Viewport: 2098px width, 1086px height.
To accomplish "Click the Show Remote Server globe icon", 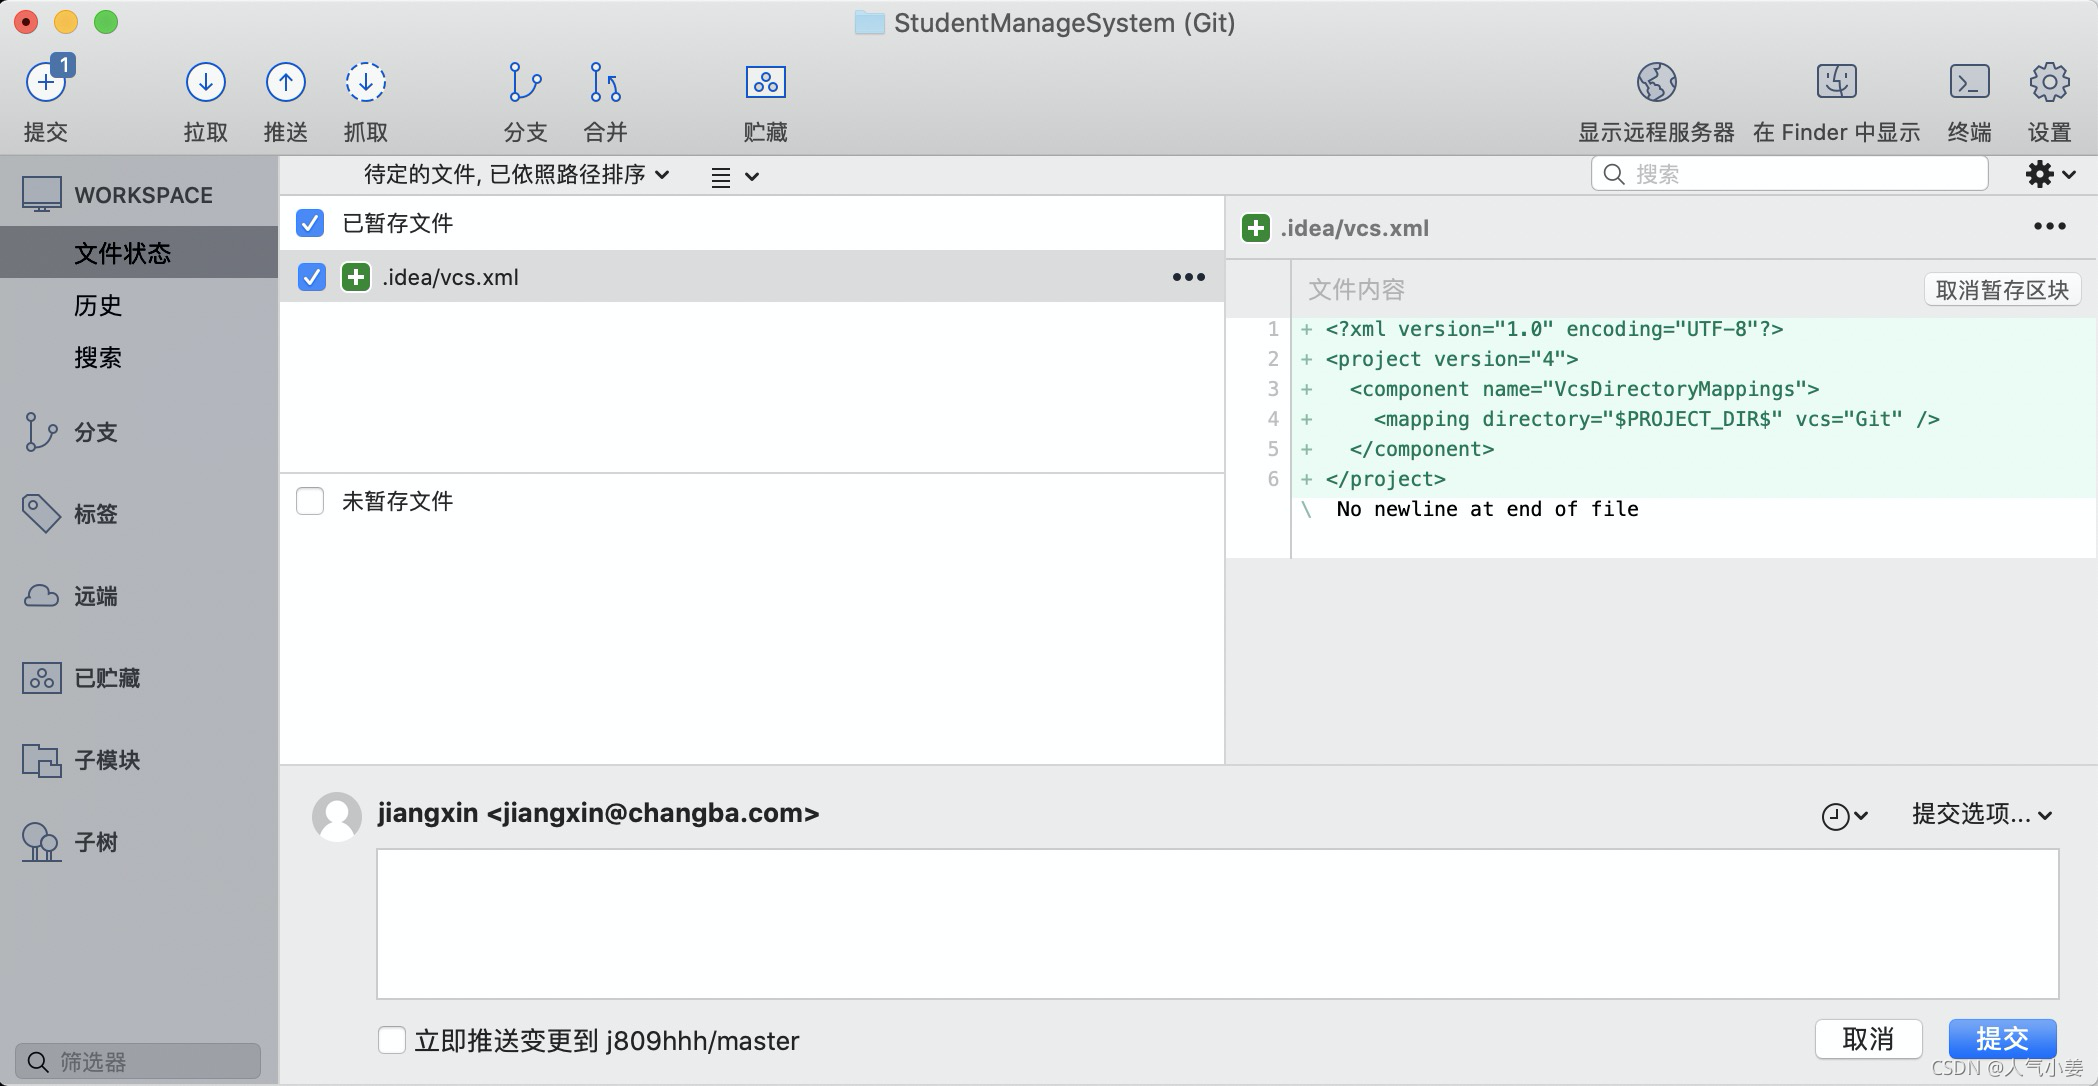I will [x=1656, y=82].
